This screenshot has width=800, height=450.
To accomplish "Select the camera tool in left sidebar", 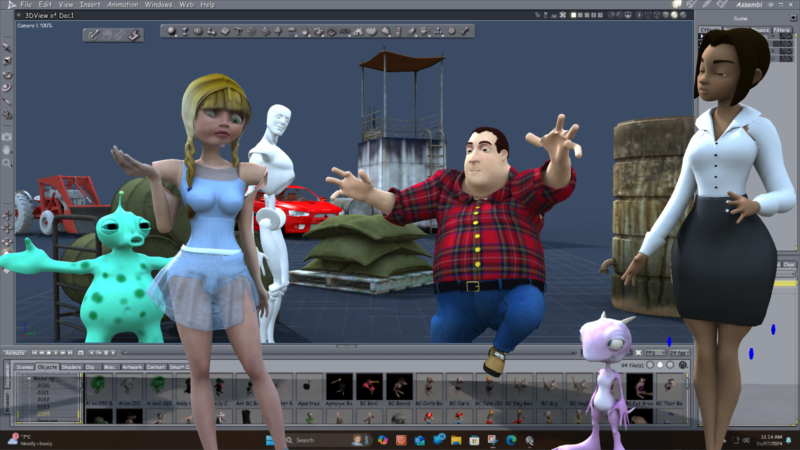I will point(7,137).
